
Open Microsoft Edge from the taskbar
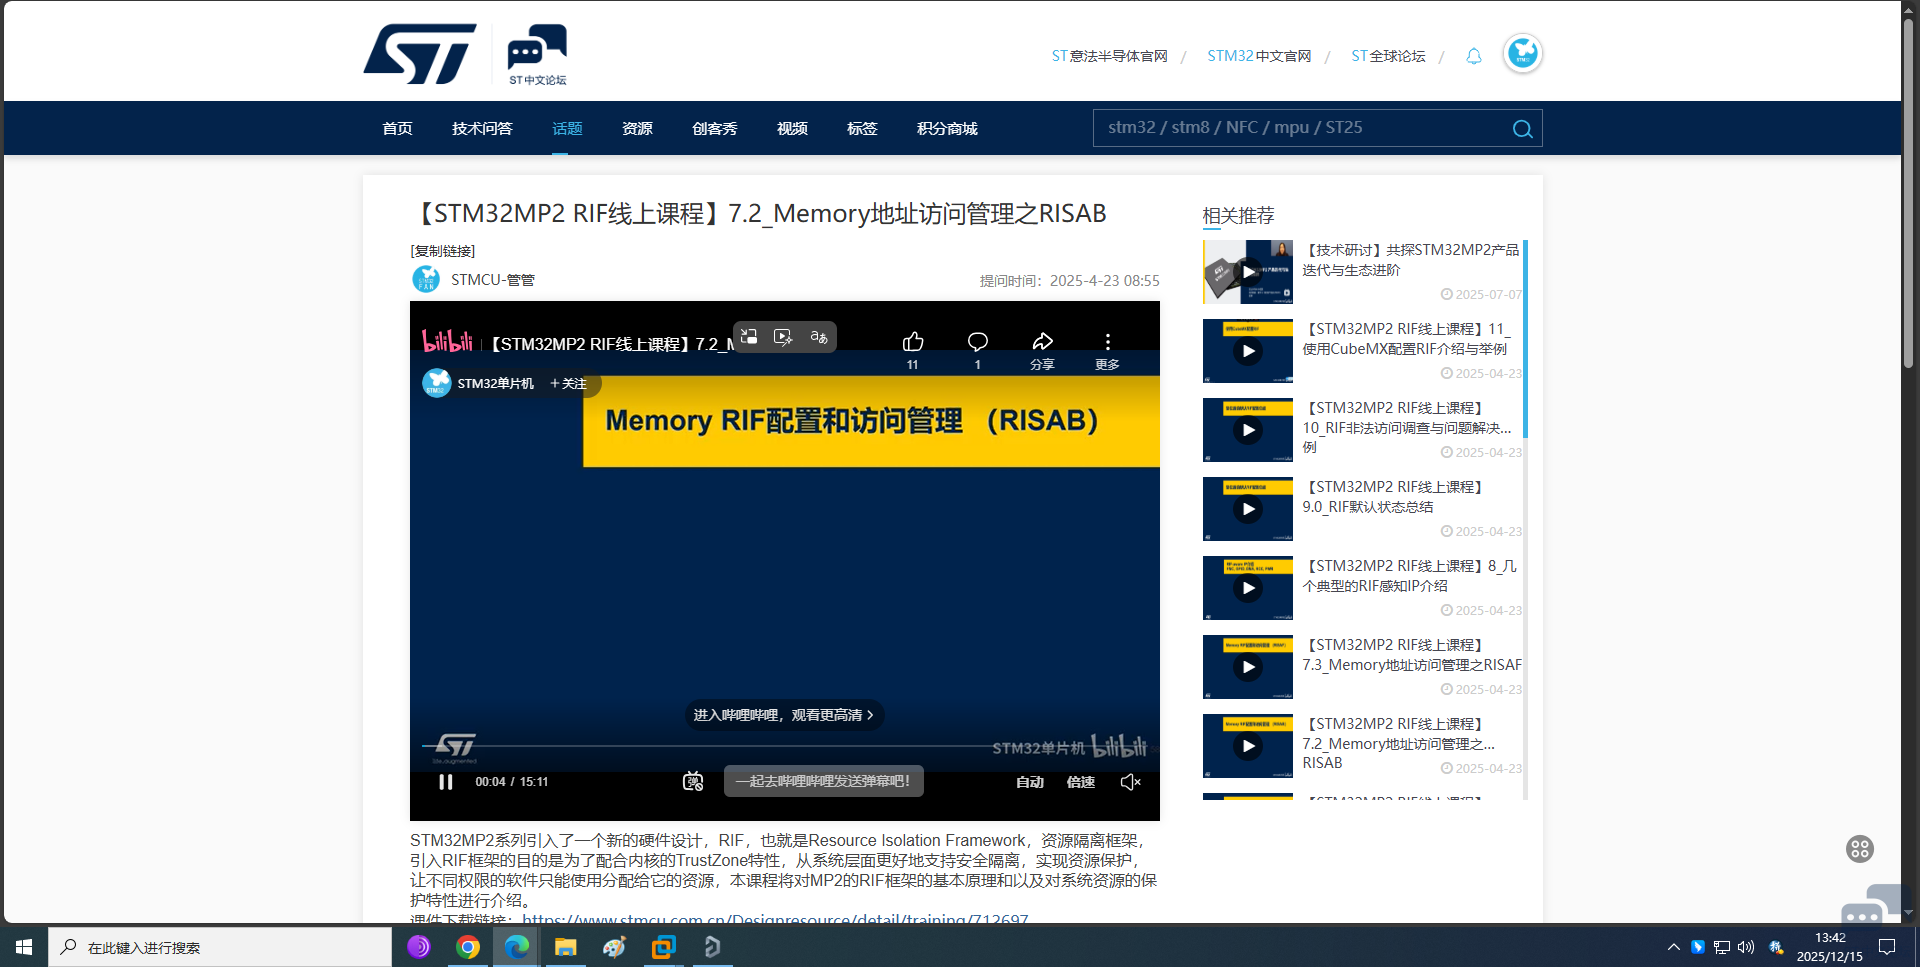pyautogui.click(x=517, y=947)
